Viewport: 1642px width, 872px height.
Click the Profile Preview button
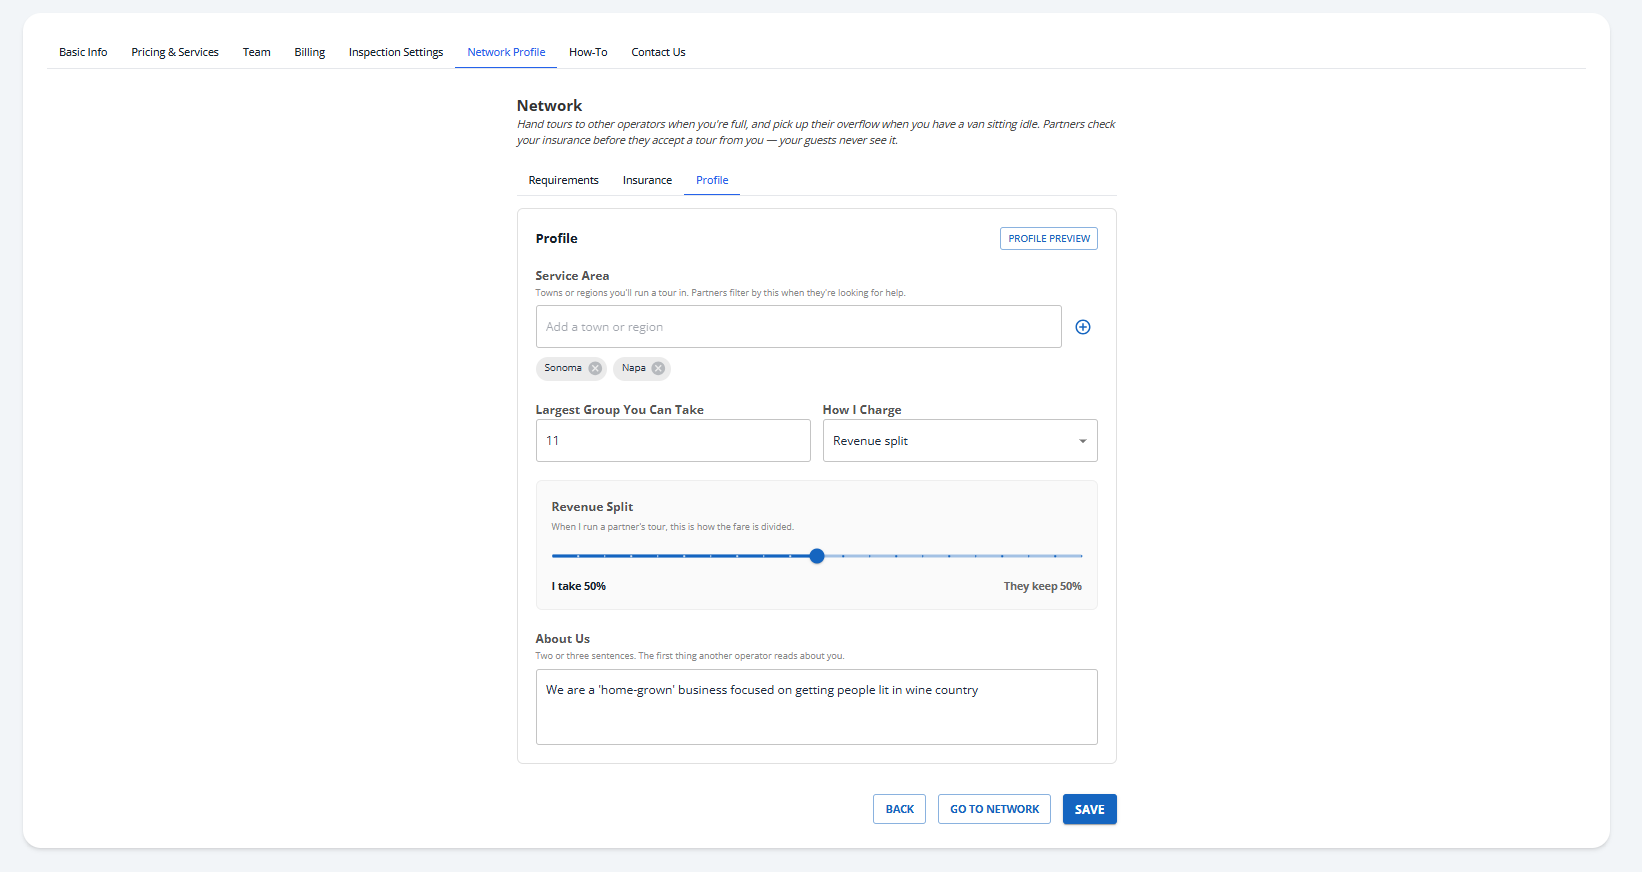coord(1049,239)
